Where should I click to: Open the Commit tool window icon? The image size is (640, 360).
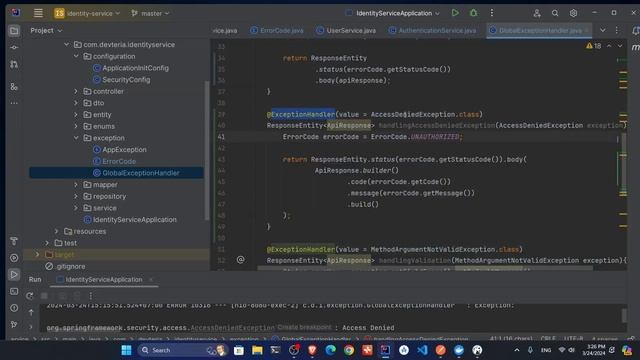coord(14,48)
